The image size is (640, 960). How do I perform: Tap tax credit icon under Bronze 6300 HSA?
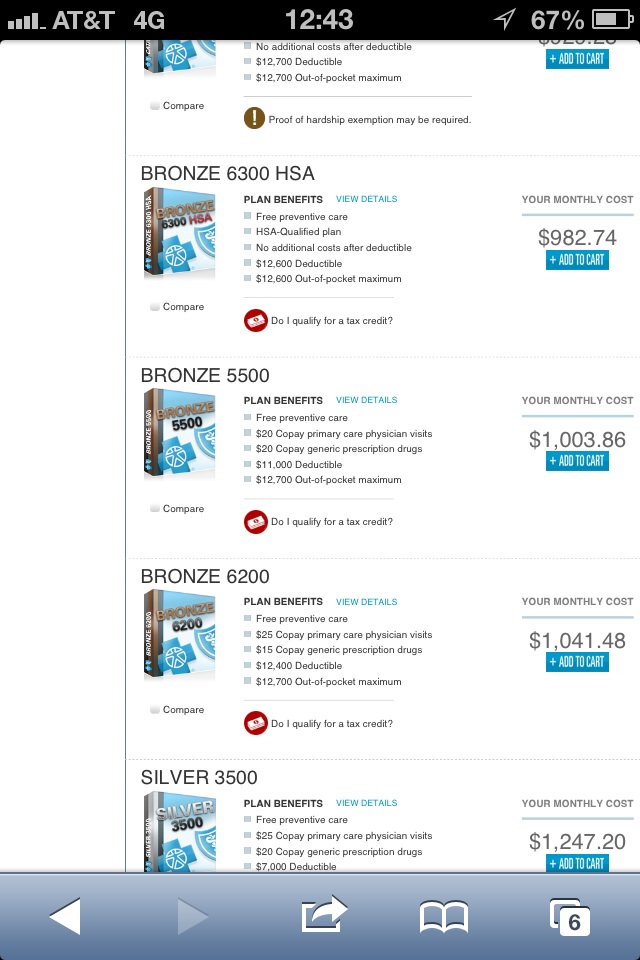pyautogui.click(x=255, y=320)
